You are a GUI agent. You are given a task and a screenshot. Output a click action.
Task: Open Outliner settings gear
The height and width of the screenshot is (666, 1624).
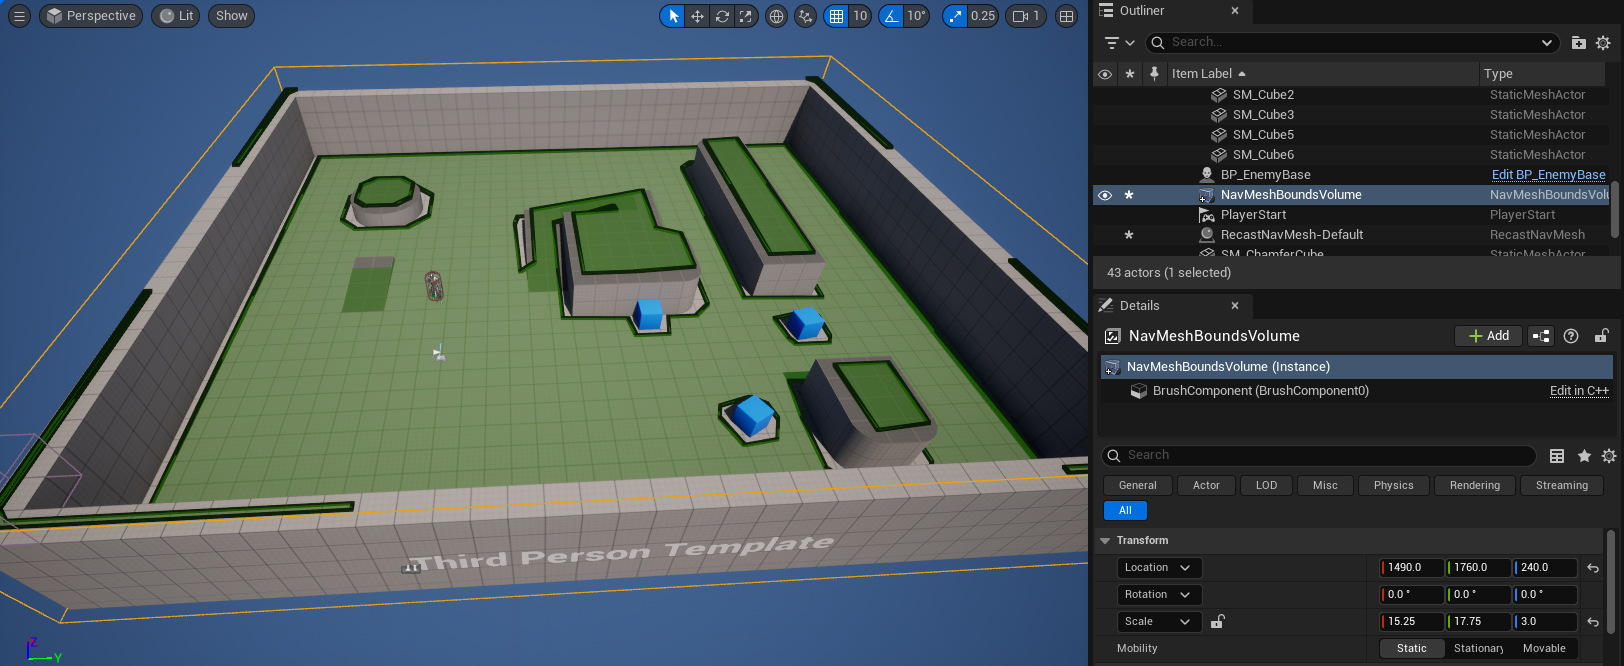click(x=1603, y=43)
